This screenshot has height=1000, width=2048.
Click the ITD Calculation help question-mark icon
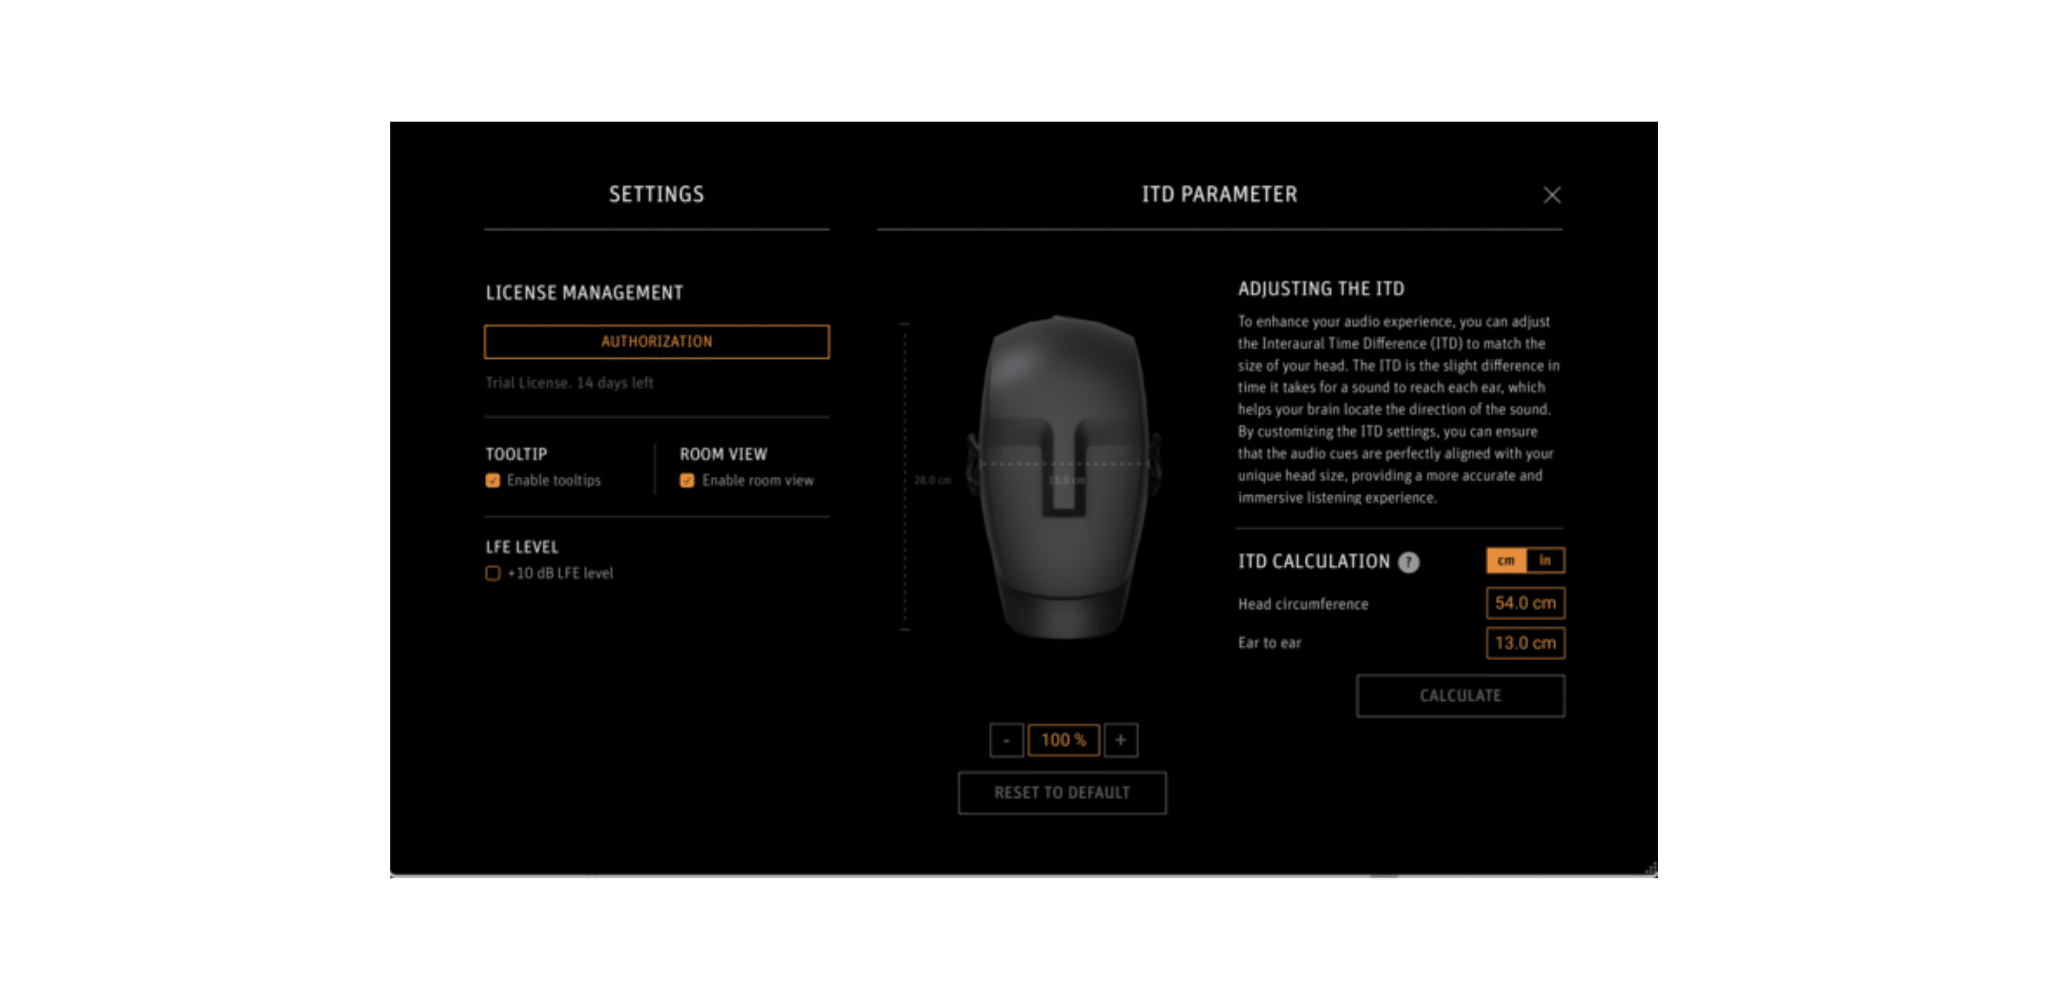(1408, 562)
